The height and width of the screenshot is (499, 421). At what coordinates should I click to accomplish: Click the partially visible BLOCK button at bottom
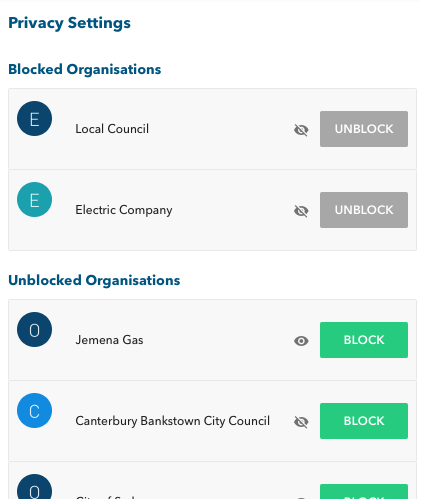(364, 492)
